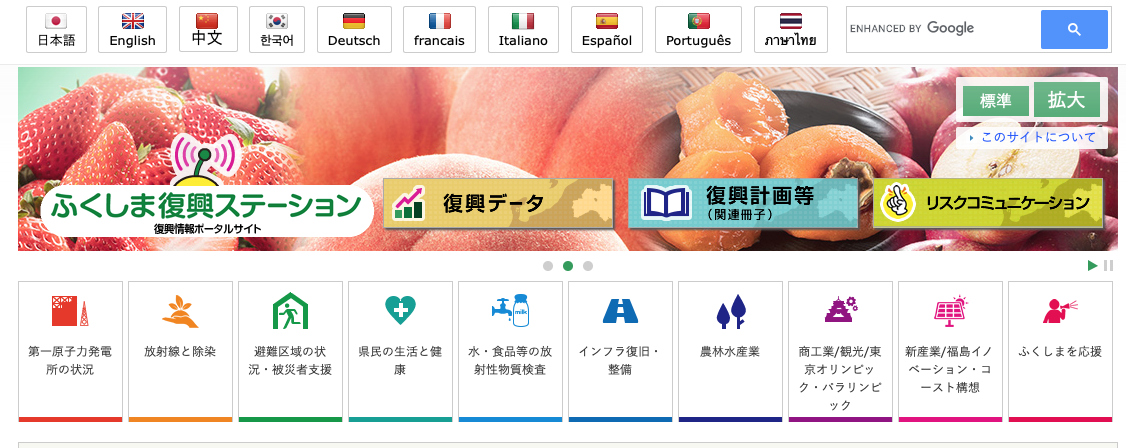Image resolution: width=1126 pixels, height=448 pixels.
Task: Open the 県民の生活と健康 heart icon tile
Action: [x=400, y=351]
